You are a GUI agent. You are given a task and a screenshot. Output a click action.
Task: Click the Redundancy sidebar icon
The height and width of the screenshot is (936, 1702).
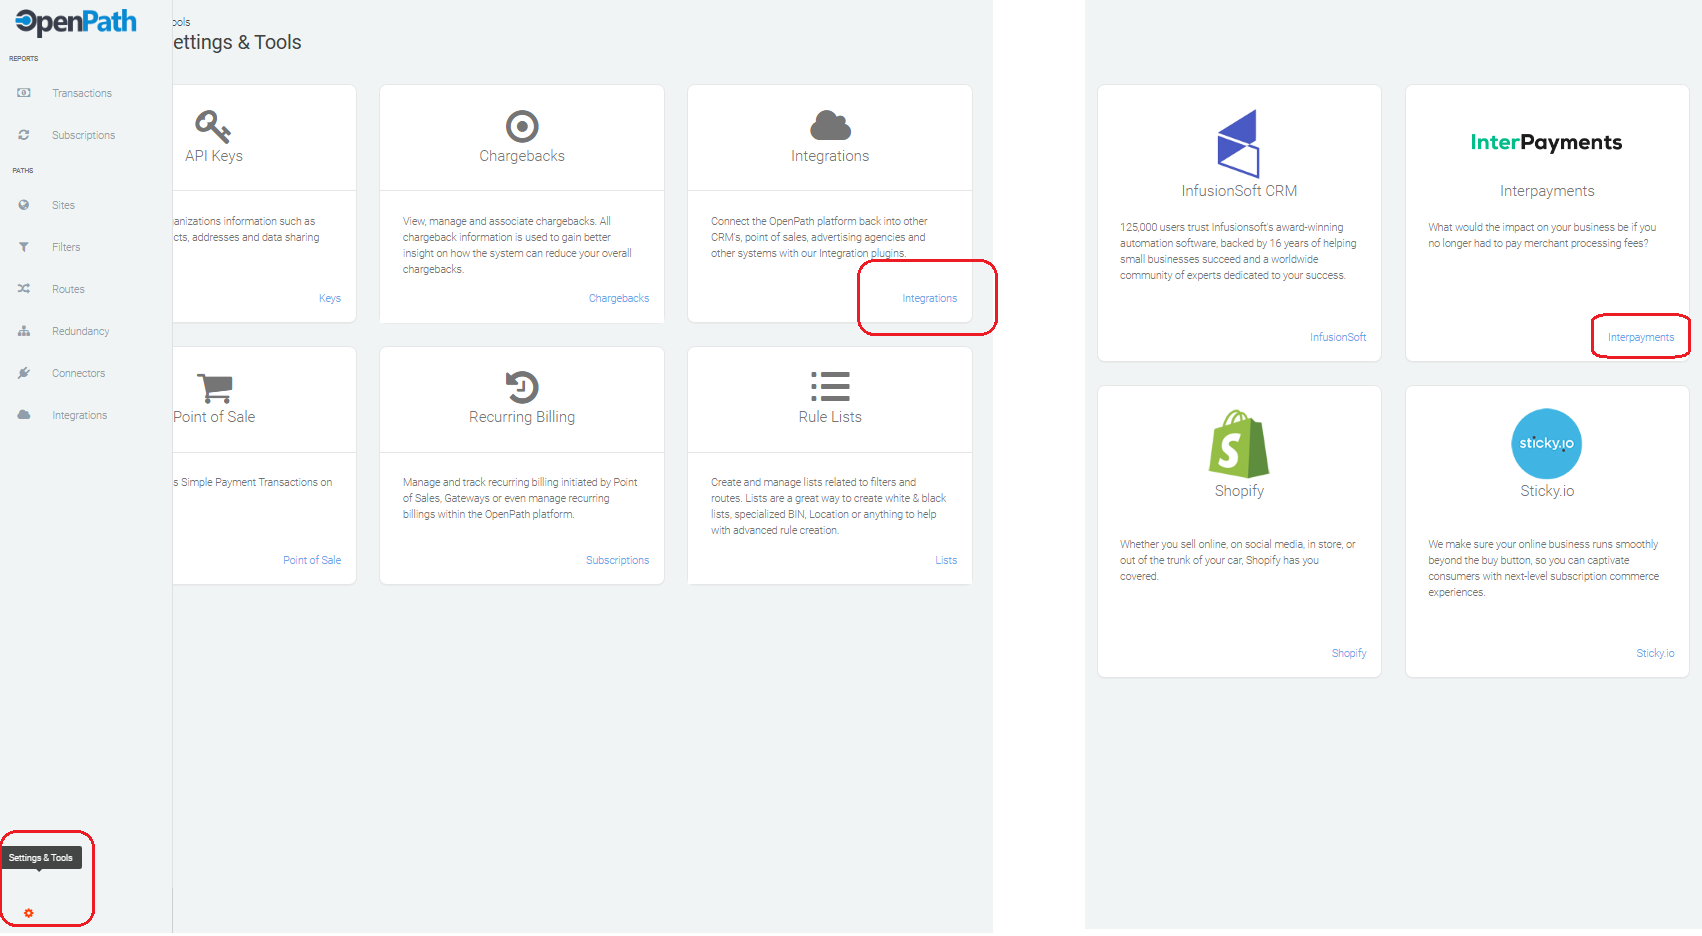coord(24,330)
